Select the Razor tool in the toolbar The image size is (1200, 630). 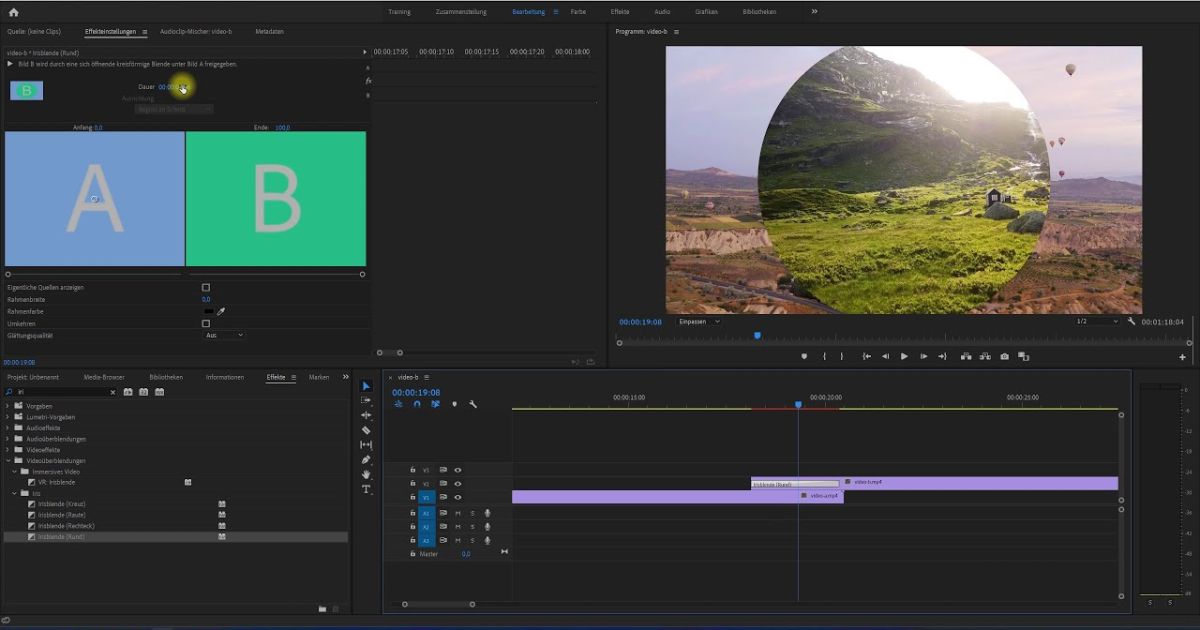click(x=366, y=430)
